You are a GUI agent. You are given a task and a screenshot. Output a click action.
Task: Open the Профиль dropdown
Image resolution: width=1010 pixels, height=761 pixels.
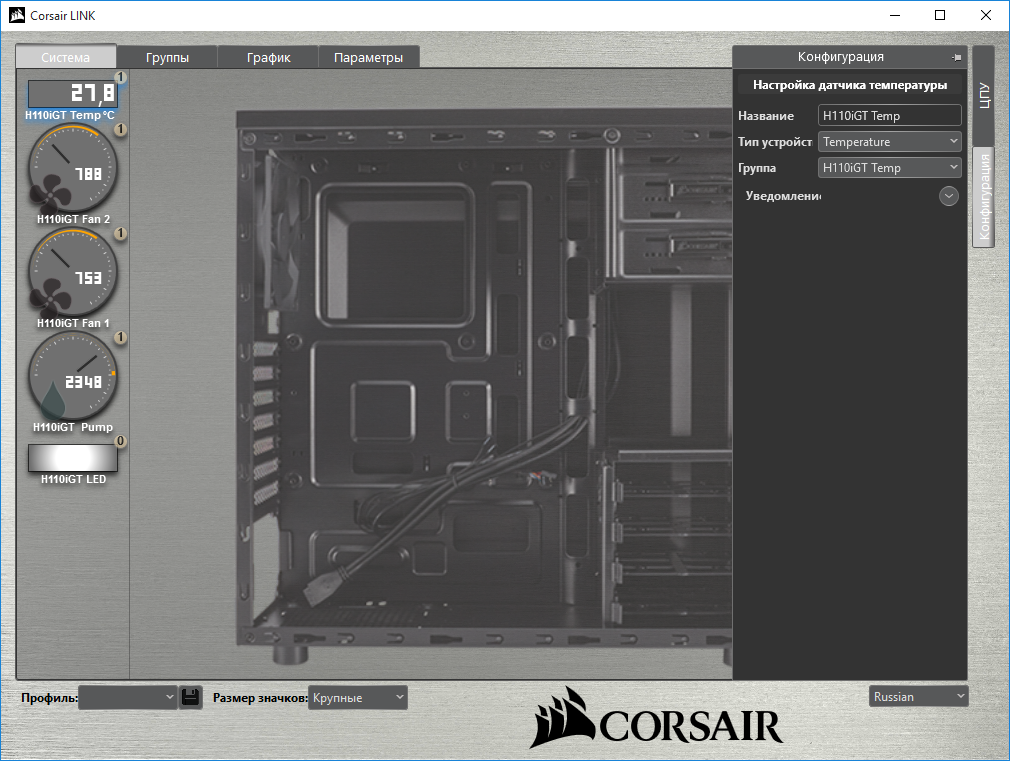click(x=127, y=697)
